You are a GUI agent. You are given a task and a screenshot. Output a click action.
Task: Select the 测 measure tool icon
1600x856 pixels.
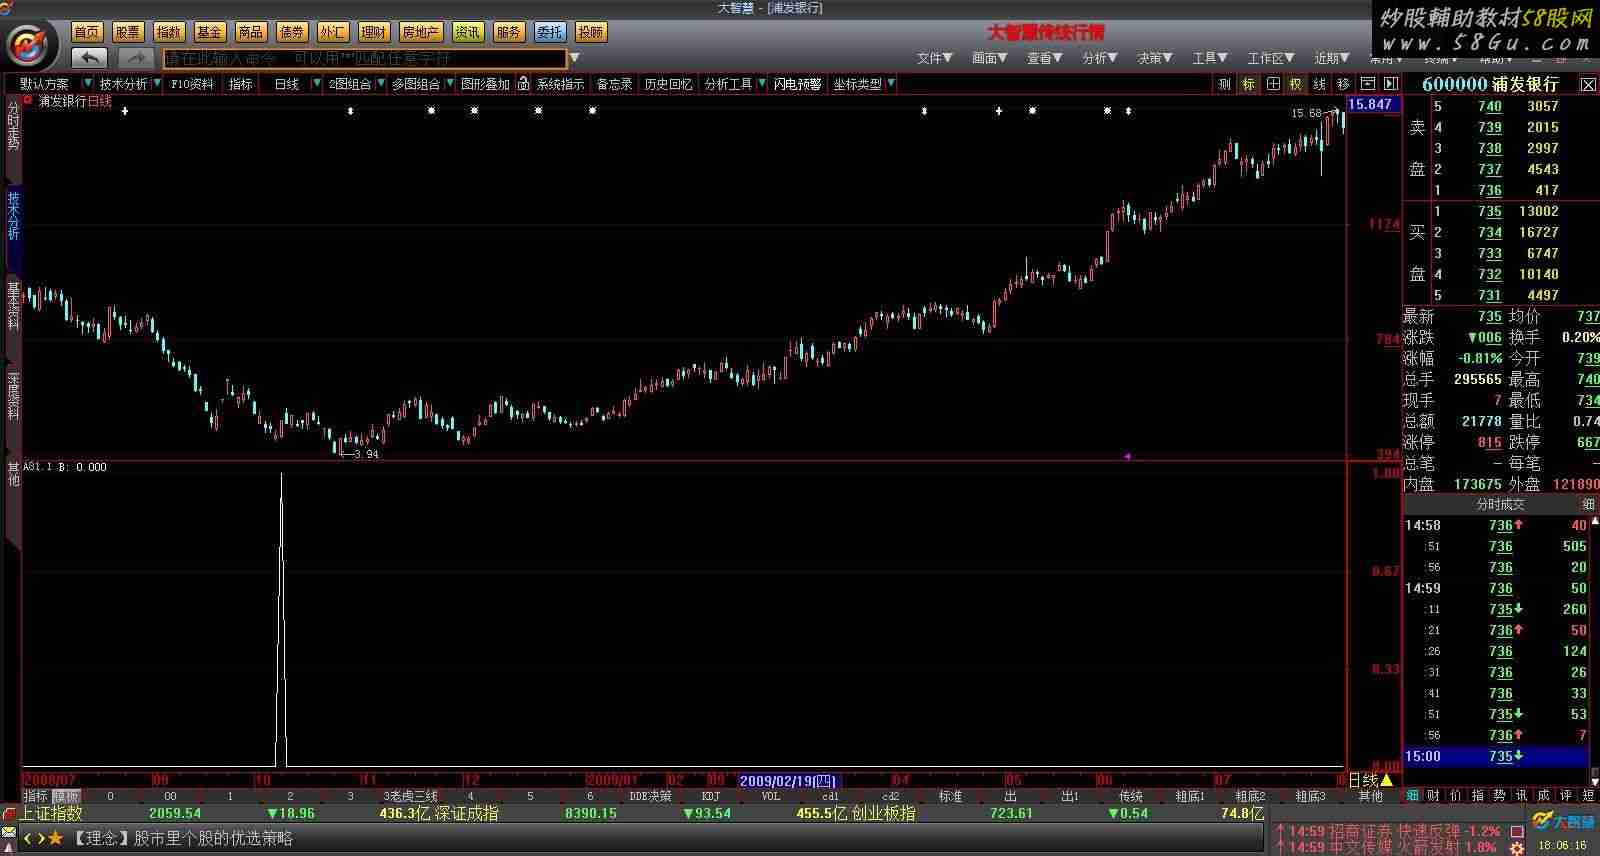click(x=1224, y=84)
